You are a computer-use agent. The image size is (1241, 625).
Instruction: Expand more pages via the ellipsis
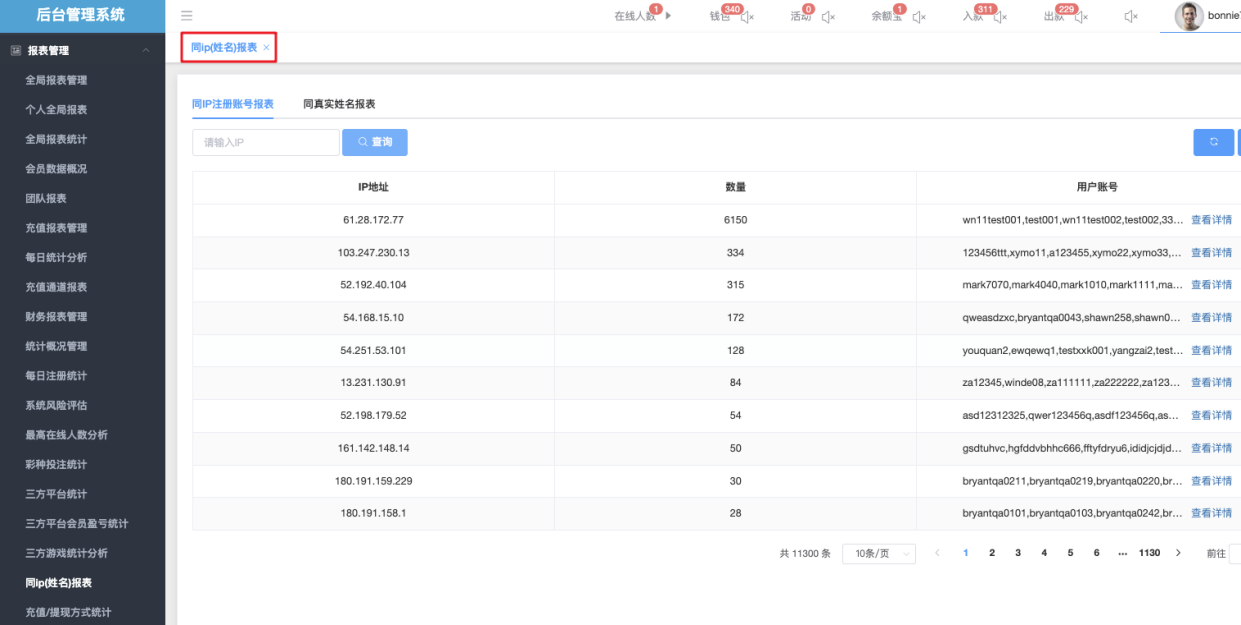coord(1122,553)
